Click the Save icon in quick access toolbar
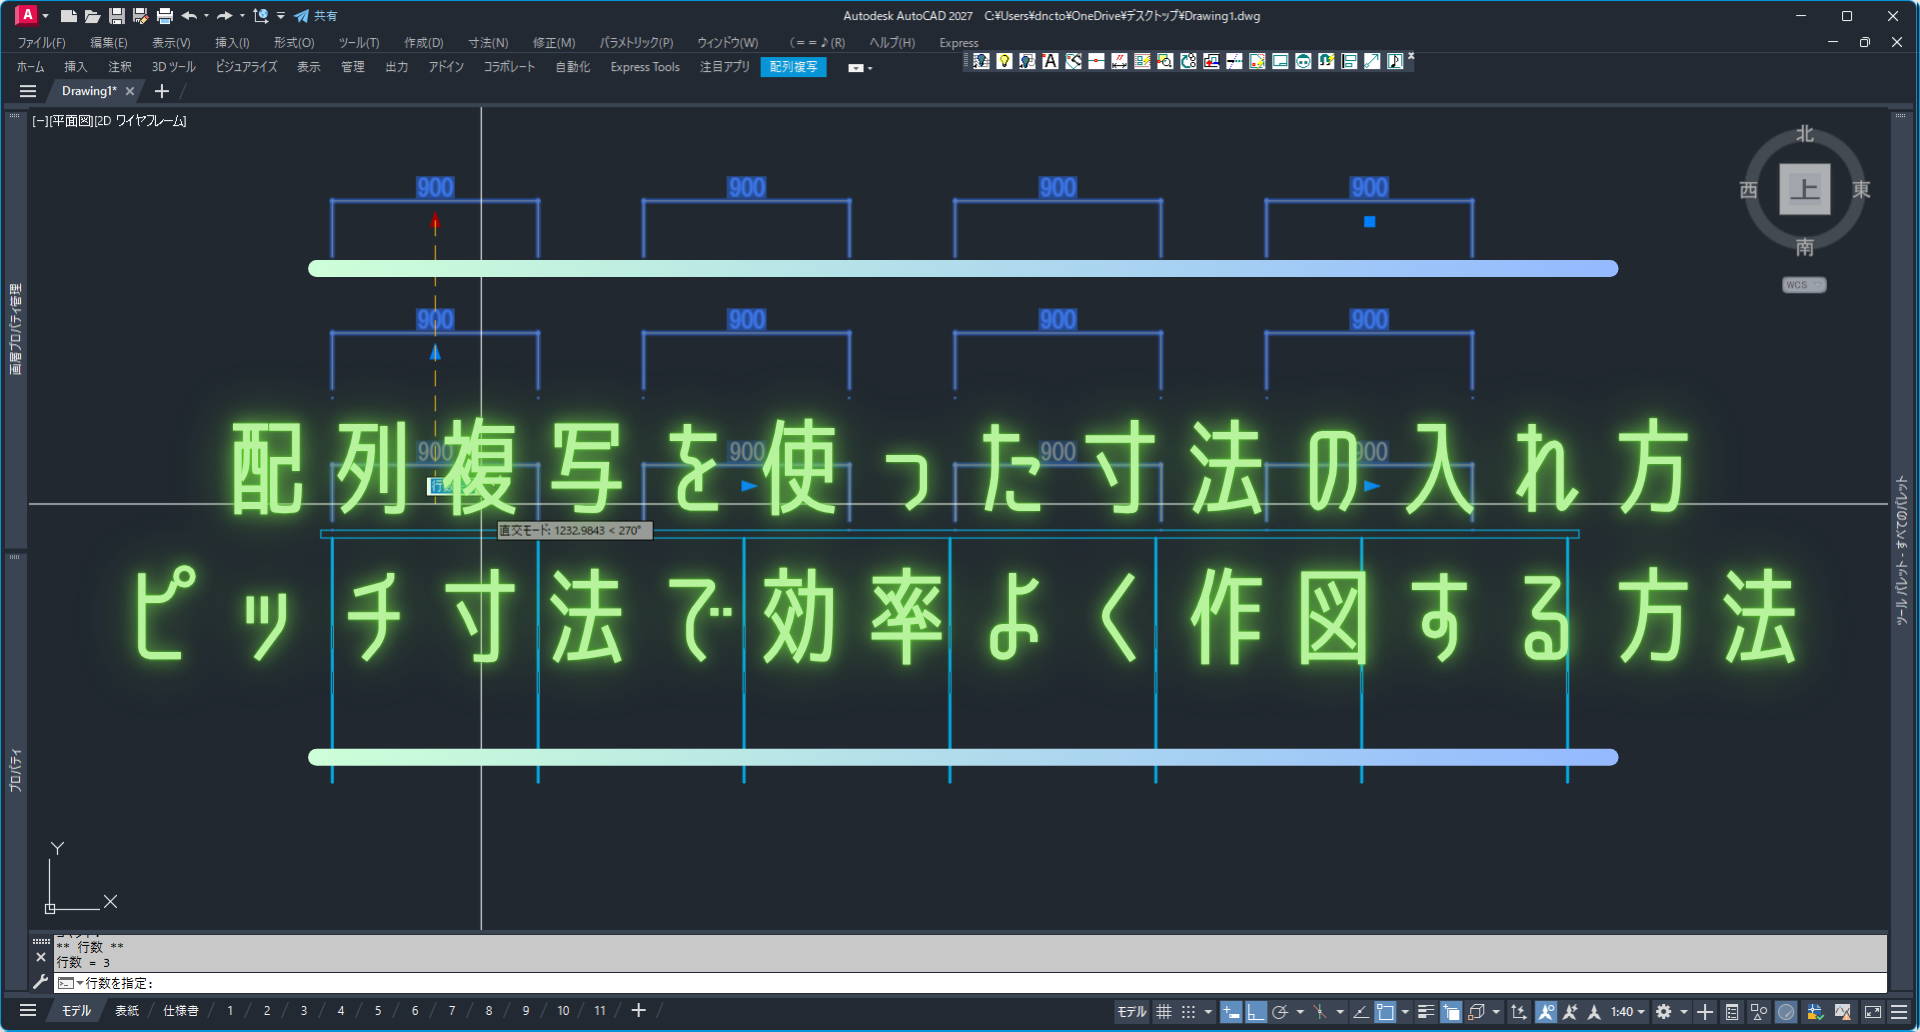The height and width of the screenshot is (1032, 1920). coord(116,16)
